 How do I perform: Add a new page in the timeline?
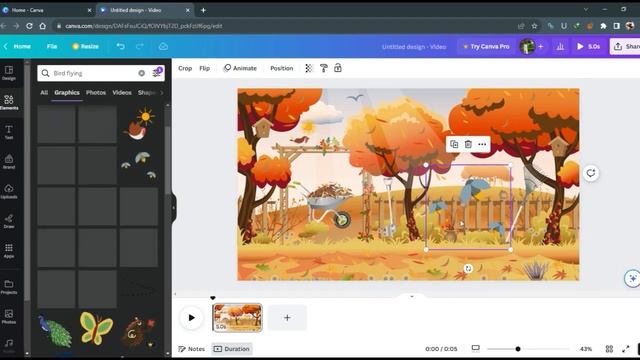287,318
